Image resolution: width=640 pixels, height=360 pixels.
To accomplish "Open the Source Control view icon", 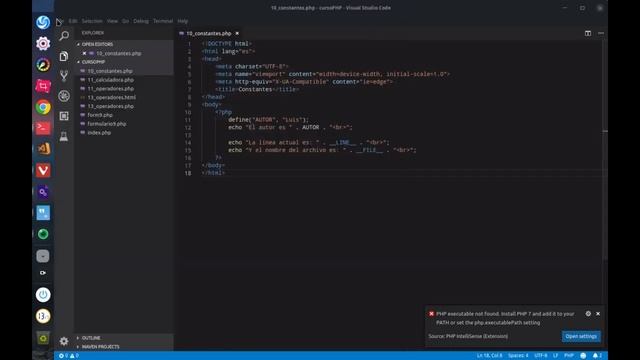I will coord(64,76).
